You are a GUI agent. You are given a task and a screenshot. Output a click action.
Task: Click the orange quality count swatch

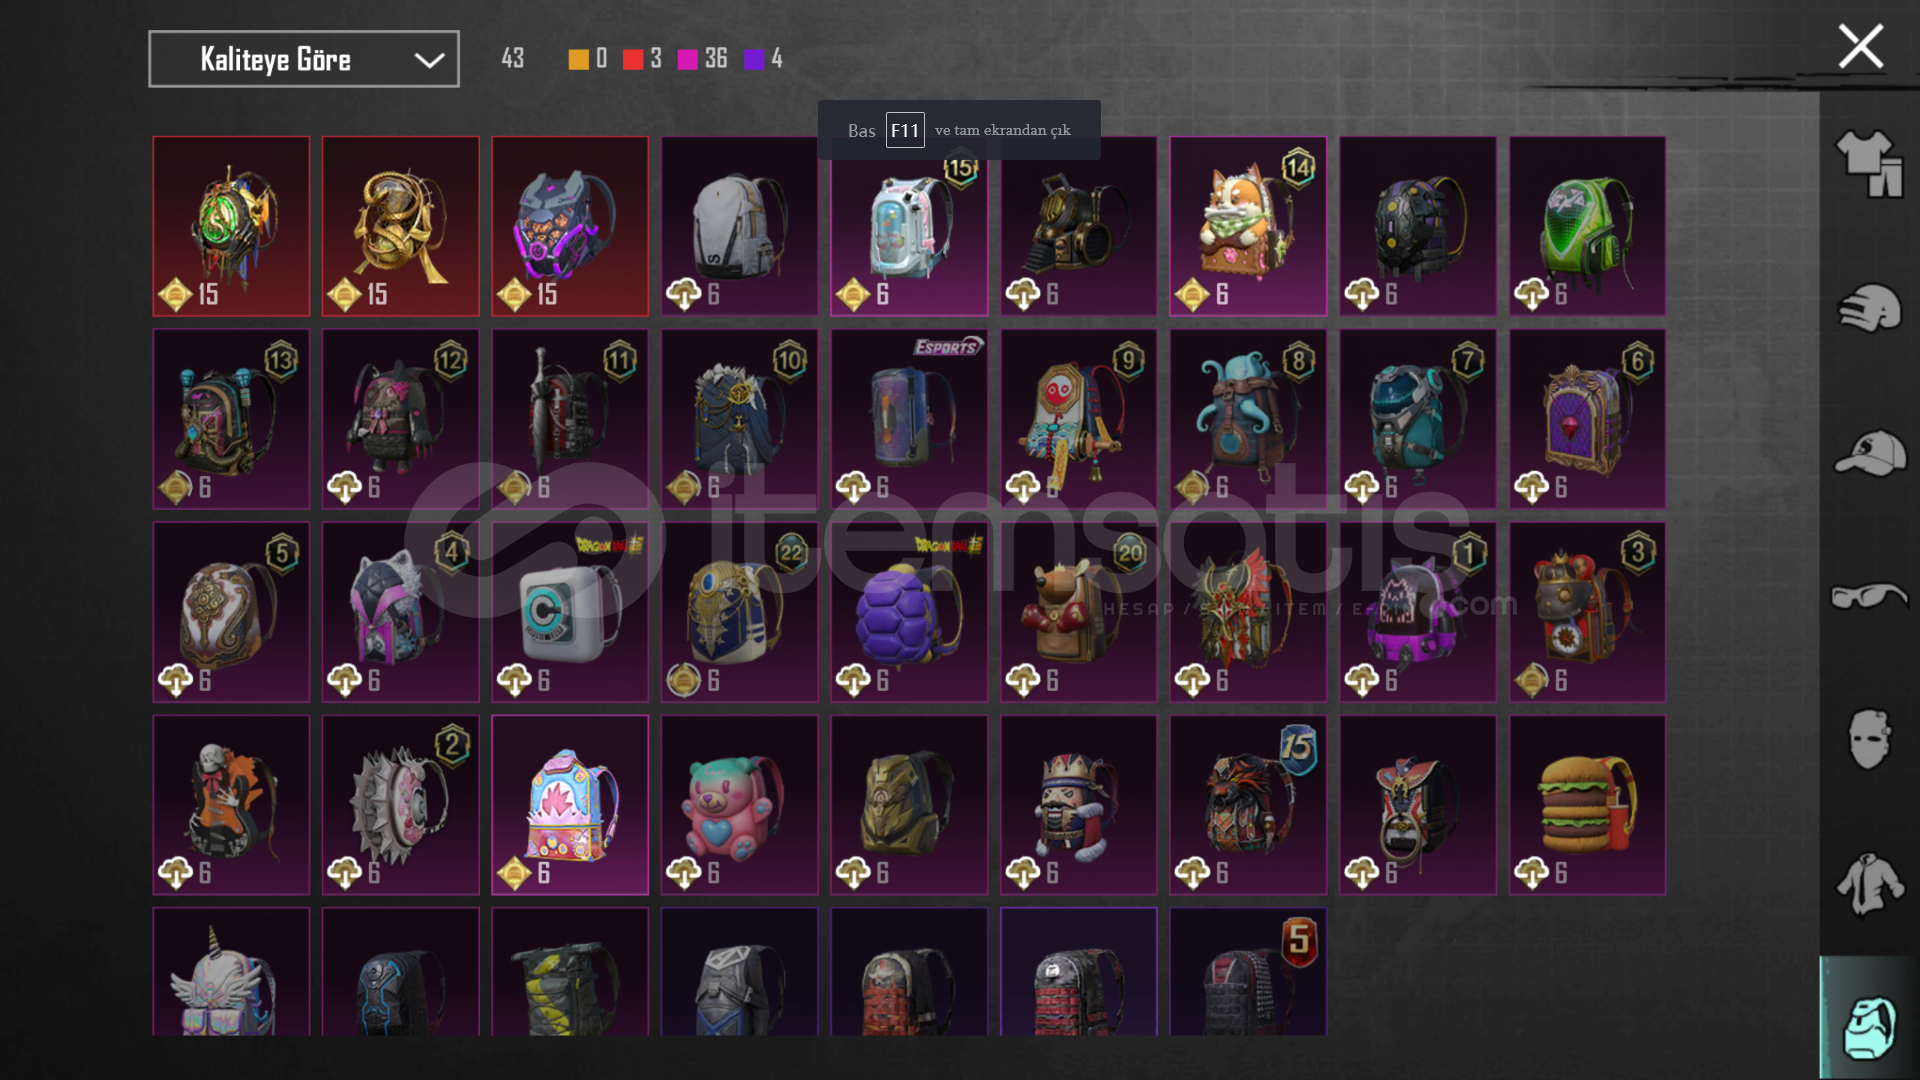click(578, 59)
